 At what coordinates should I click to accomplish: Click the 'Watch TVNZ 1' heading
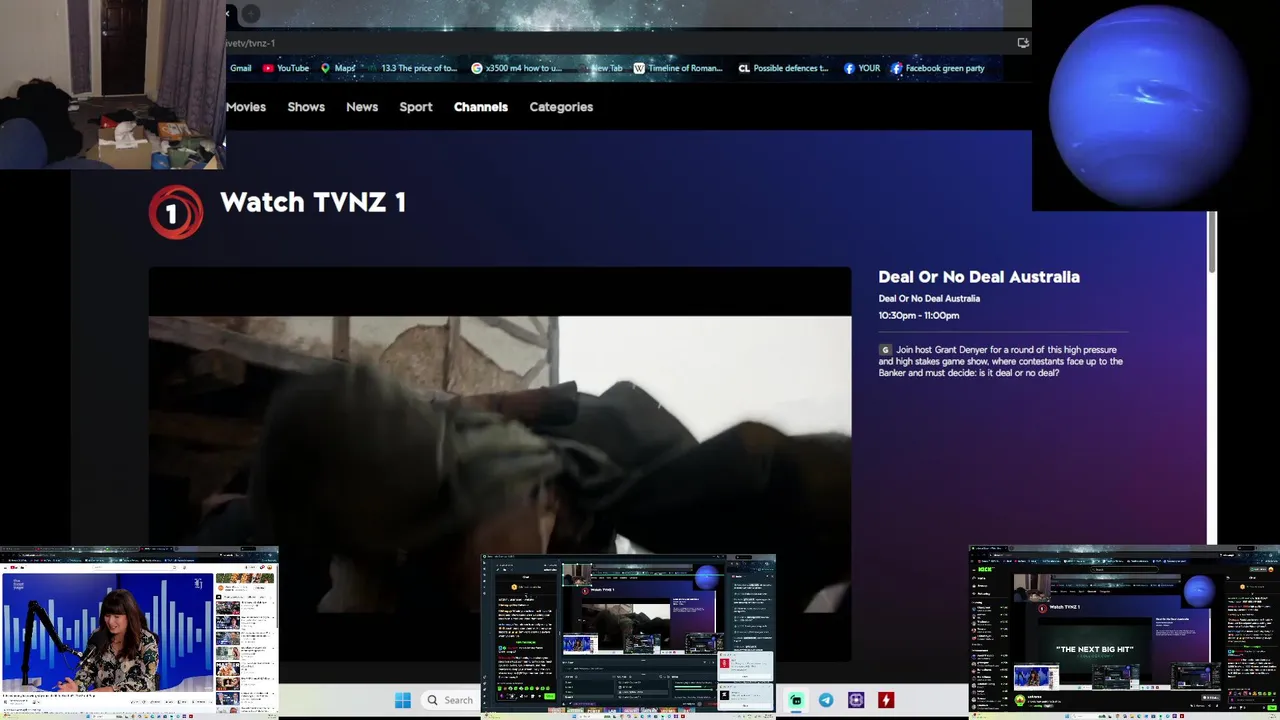(x=313, y=202)
